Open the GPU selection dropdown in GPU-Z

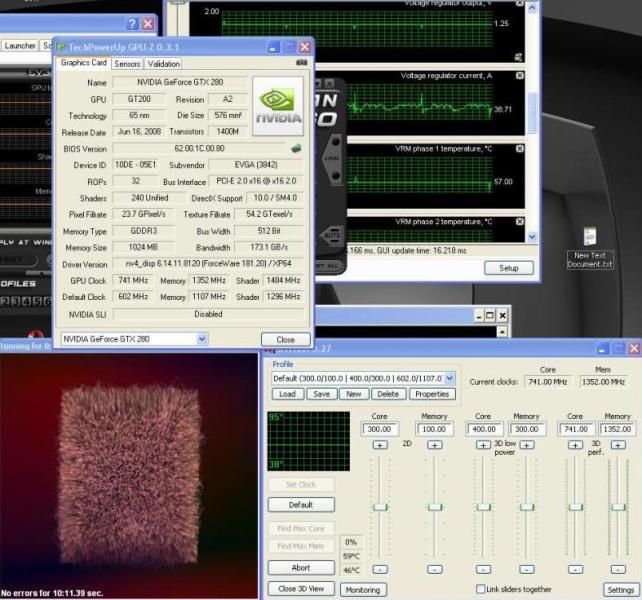pos(202,339)
